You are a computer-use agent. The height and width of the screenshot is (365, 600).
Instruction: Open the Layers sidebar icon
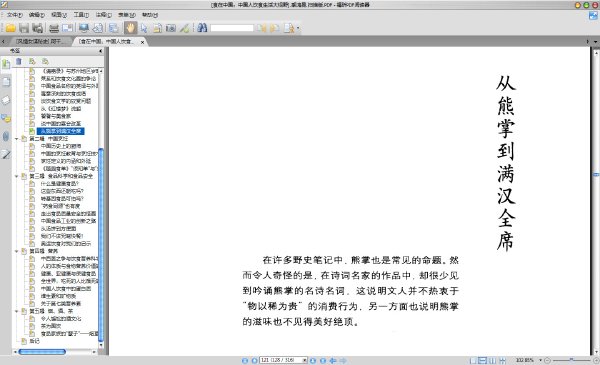[x=6, y=100]
